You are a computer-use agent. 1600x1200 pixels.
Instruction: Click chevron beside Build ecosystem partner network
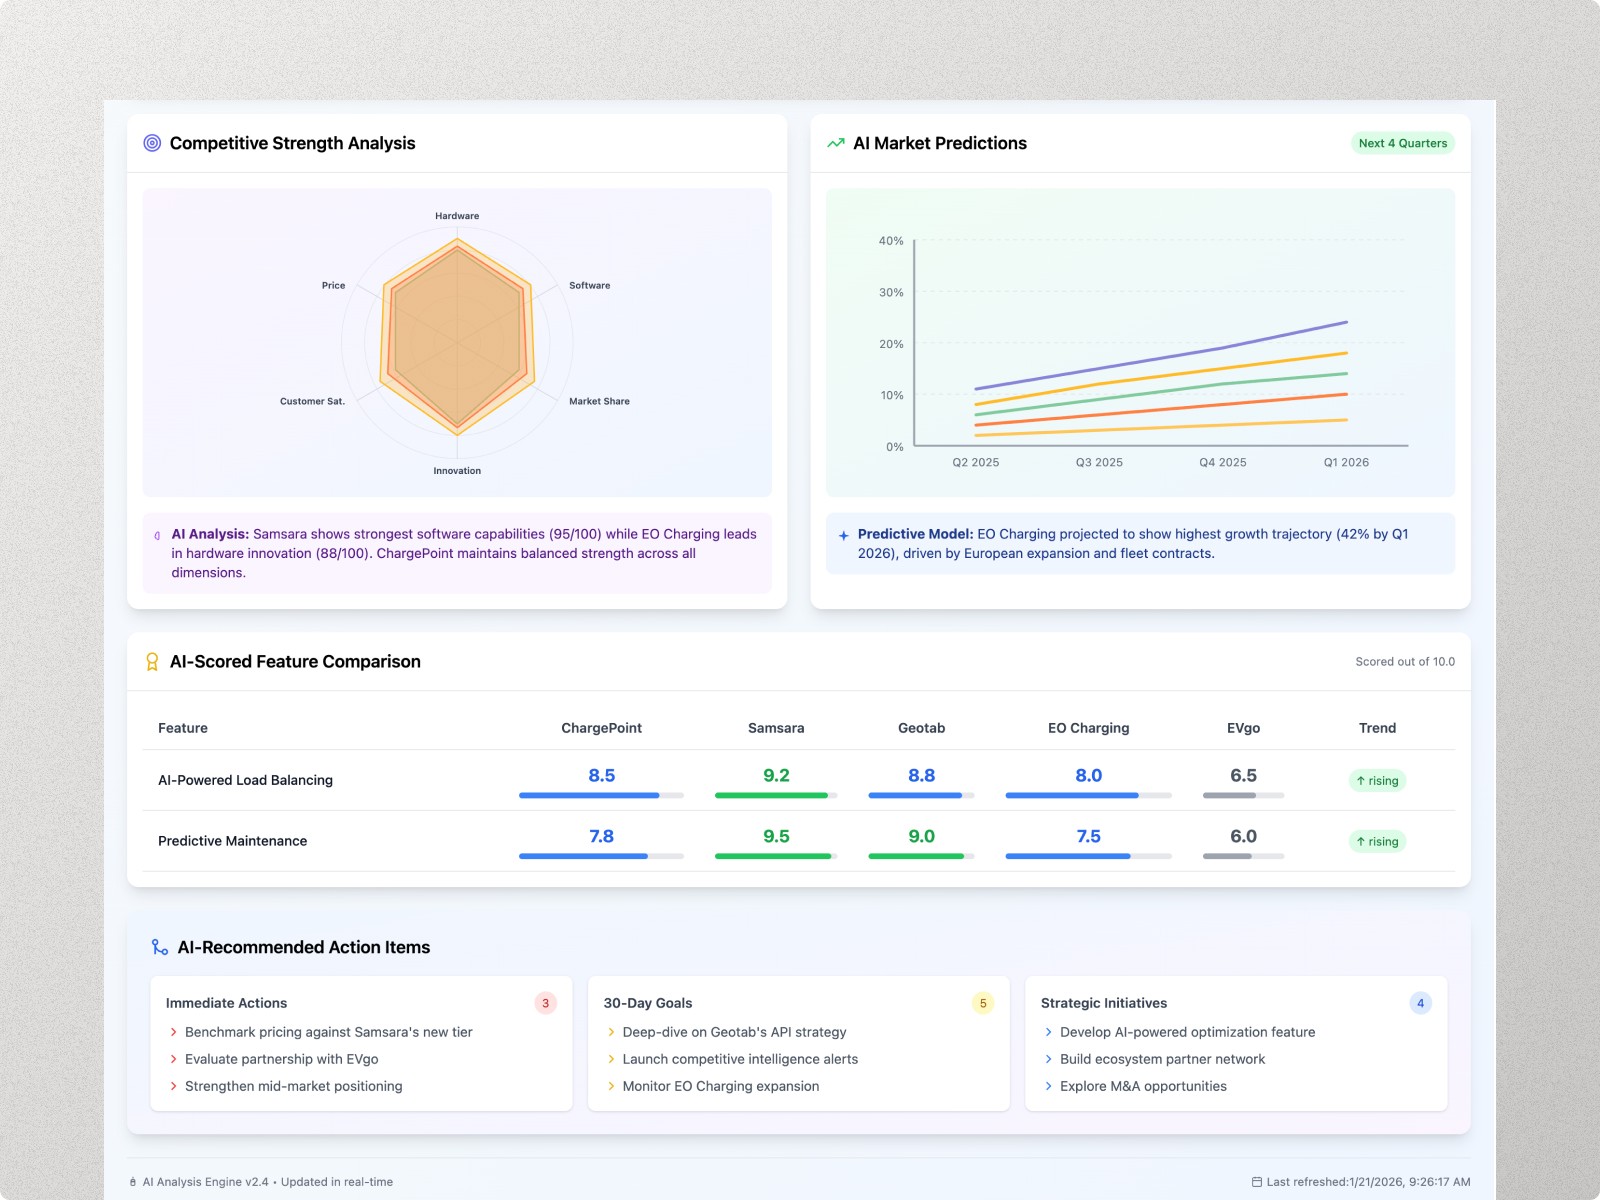tap(1048, 1059)
